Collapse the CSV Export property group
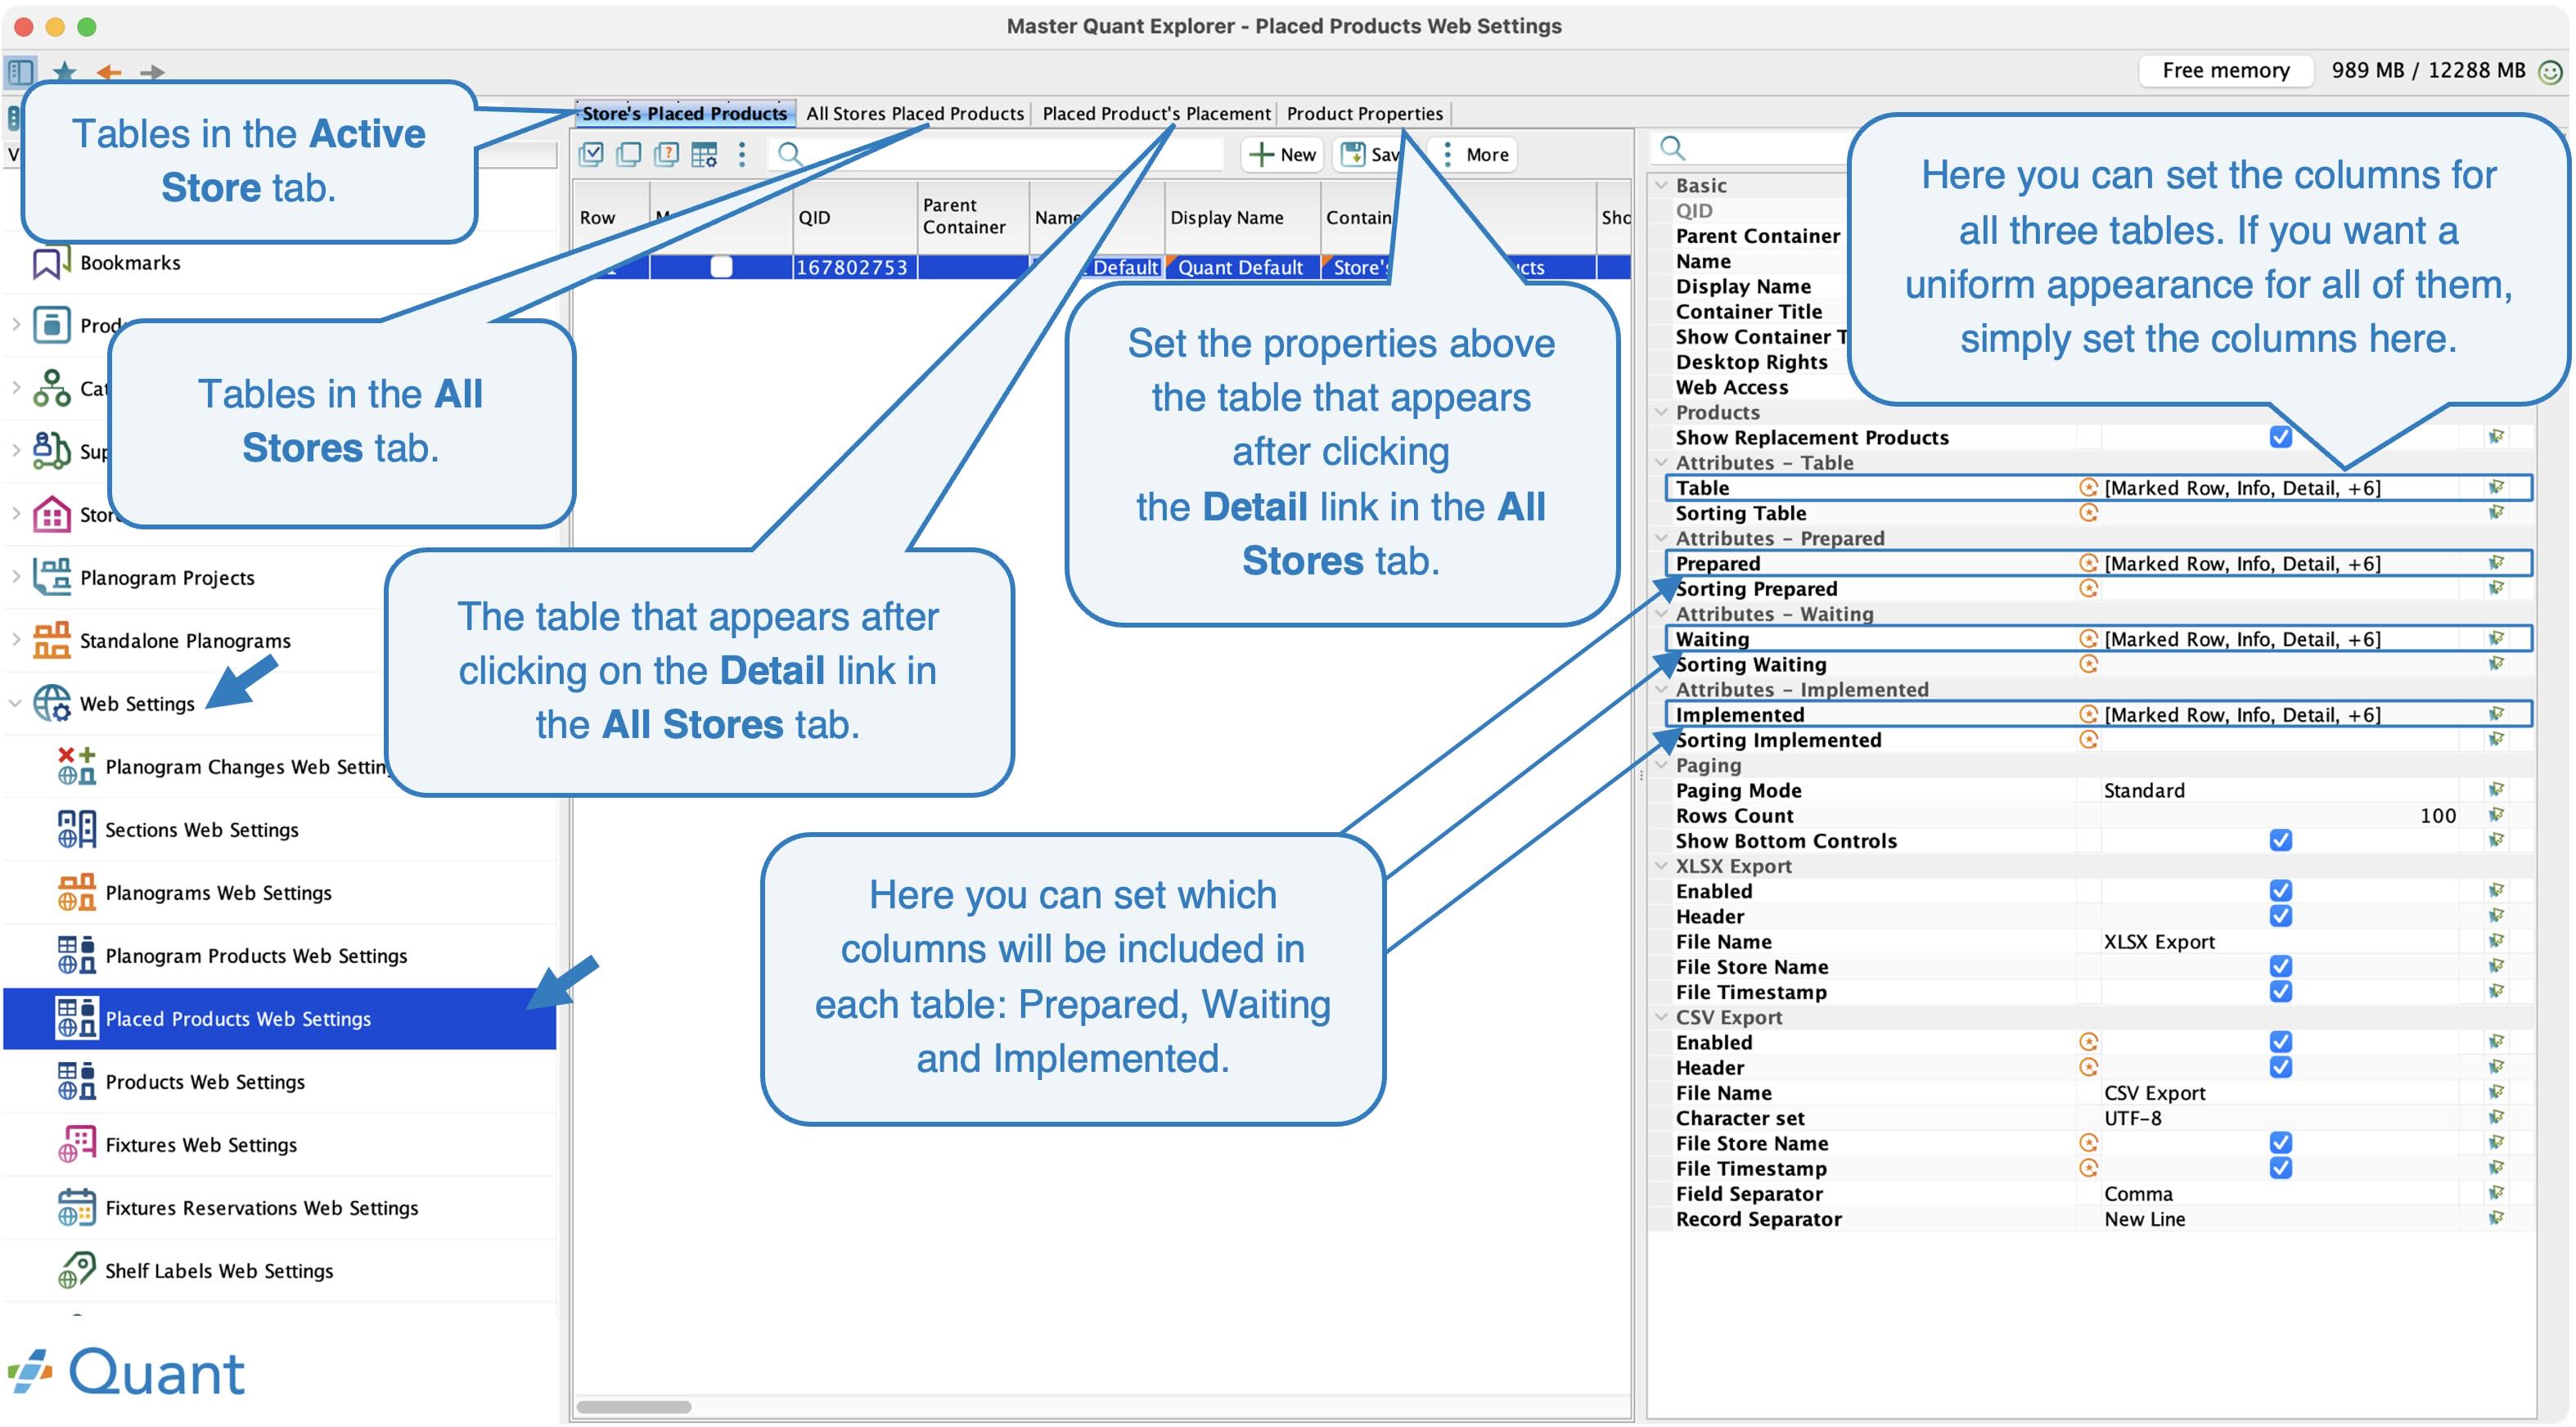2576x1427 pixels. click(1662, 1018)
